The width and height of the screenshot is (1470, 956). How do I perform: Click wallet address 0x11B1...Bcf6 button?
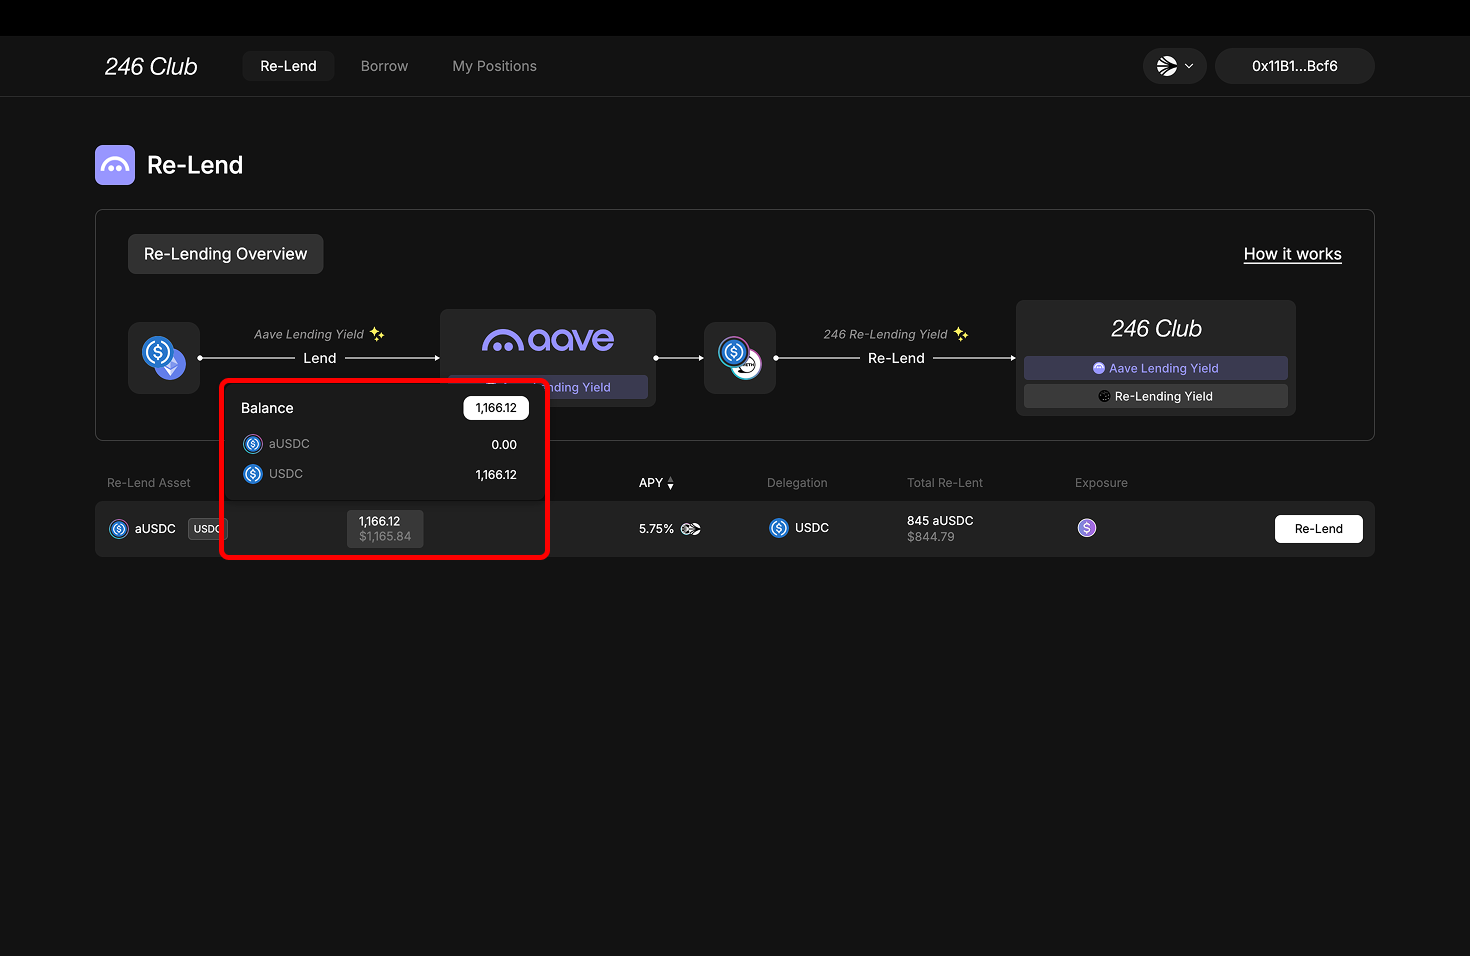pos(1294,66)
